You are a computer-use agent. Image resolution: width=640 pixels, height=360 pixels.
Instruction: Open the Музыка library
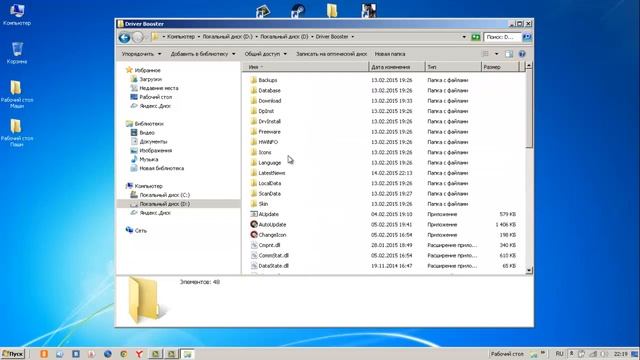[x=149, y=160]
